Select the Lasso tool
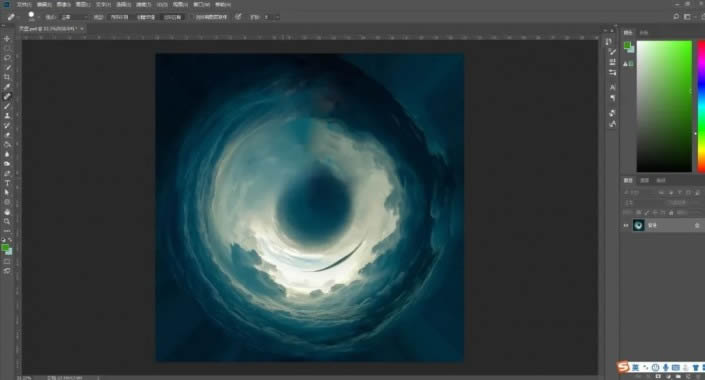 tap(7, 58)
